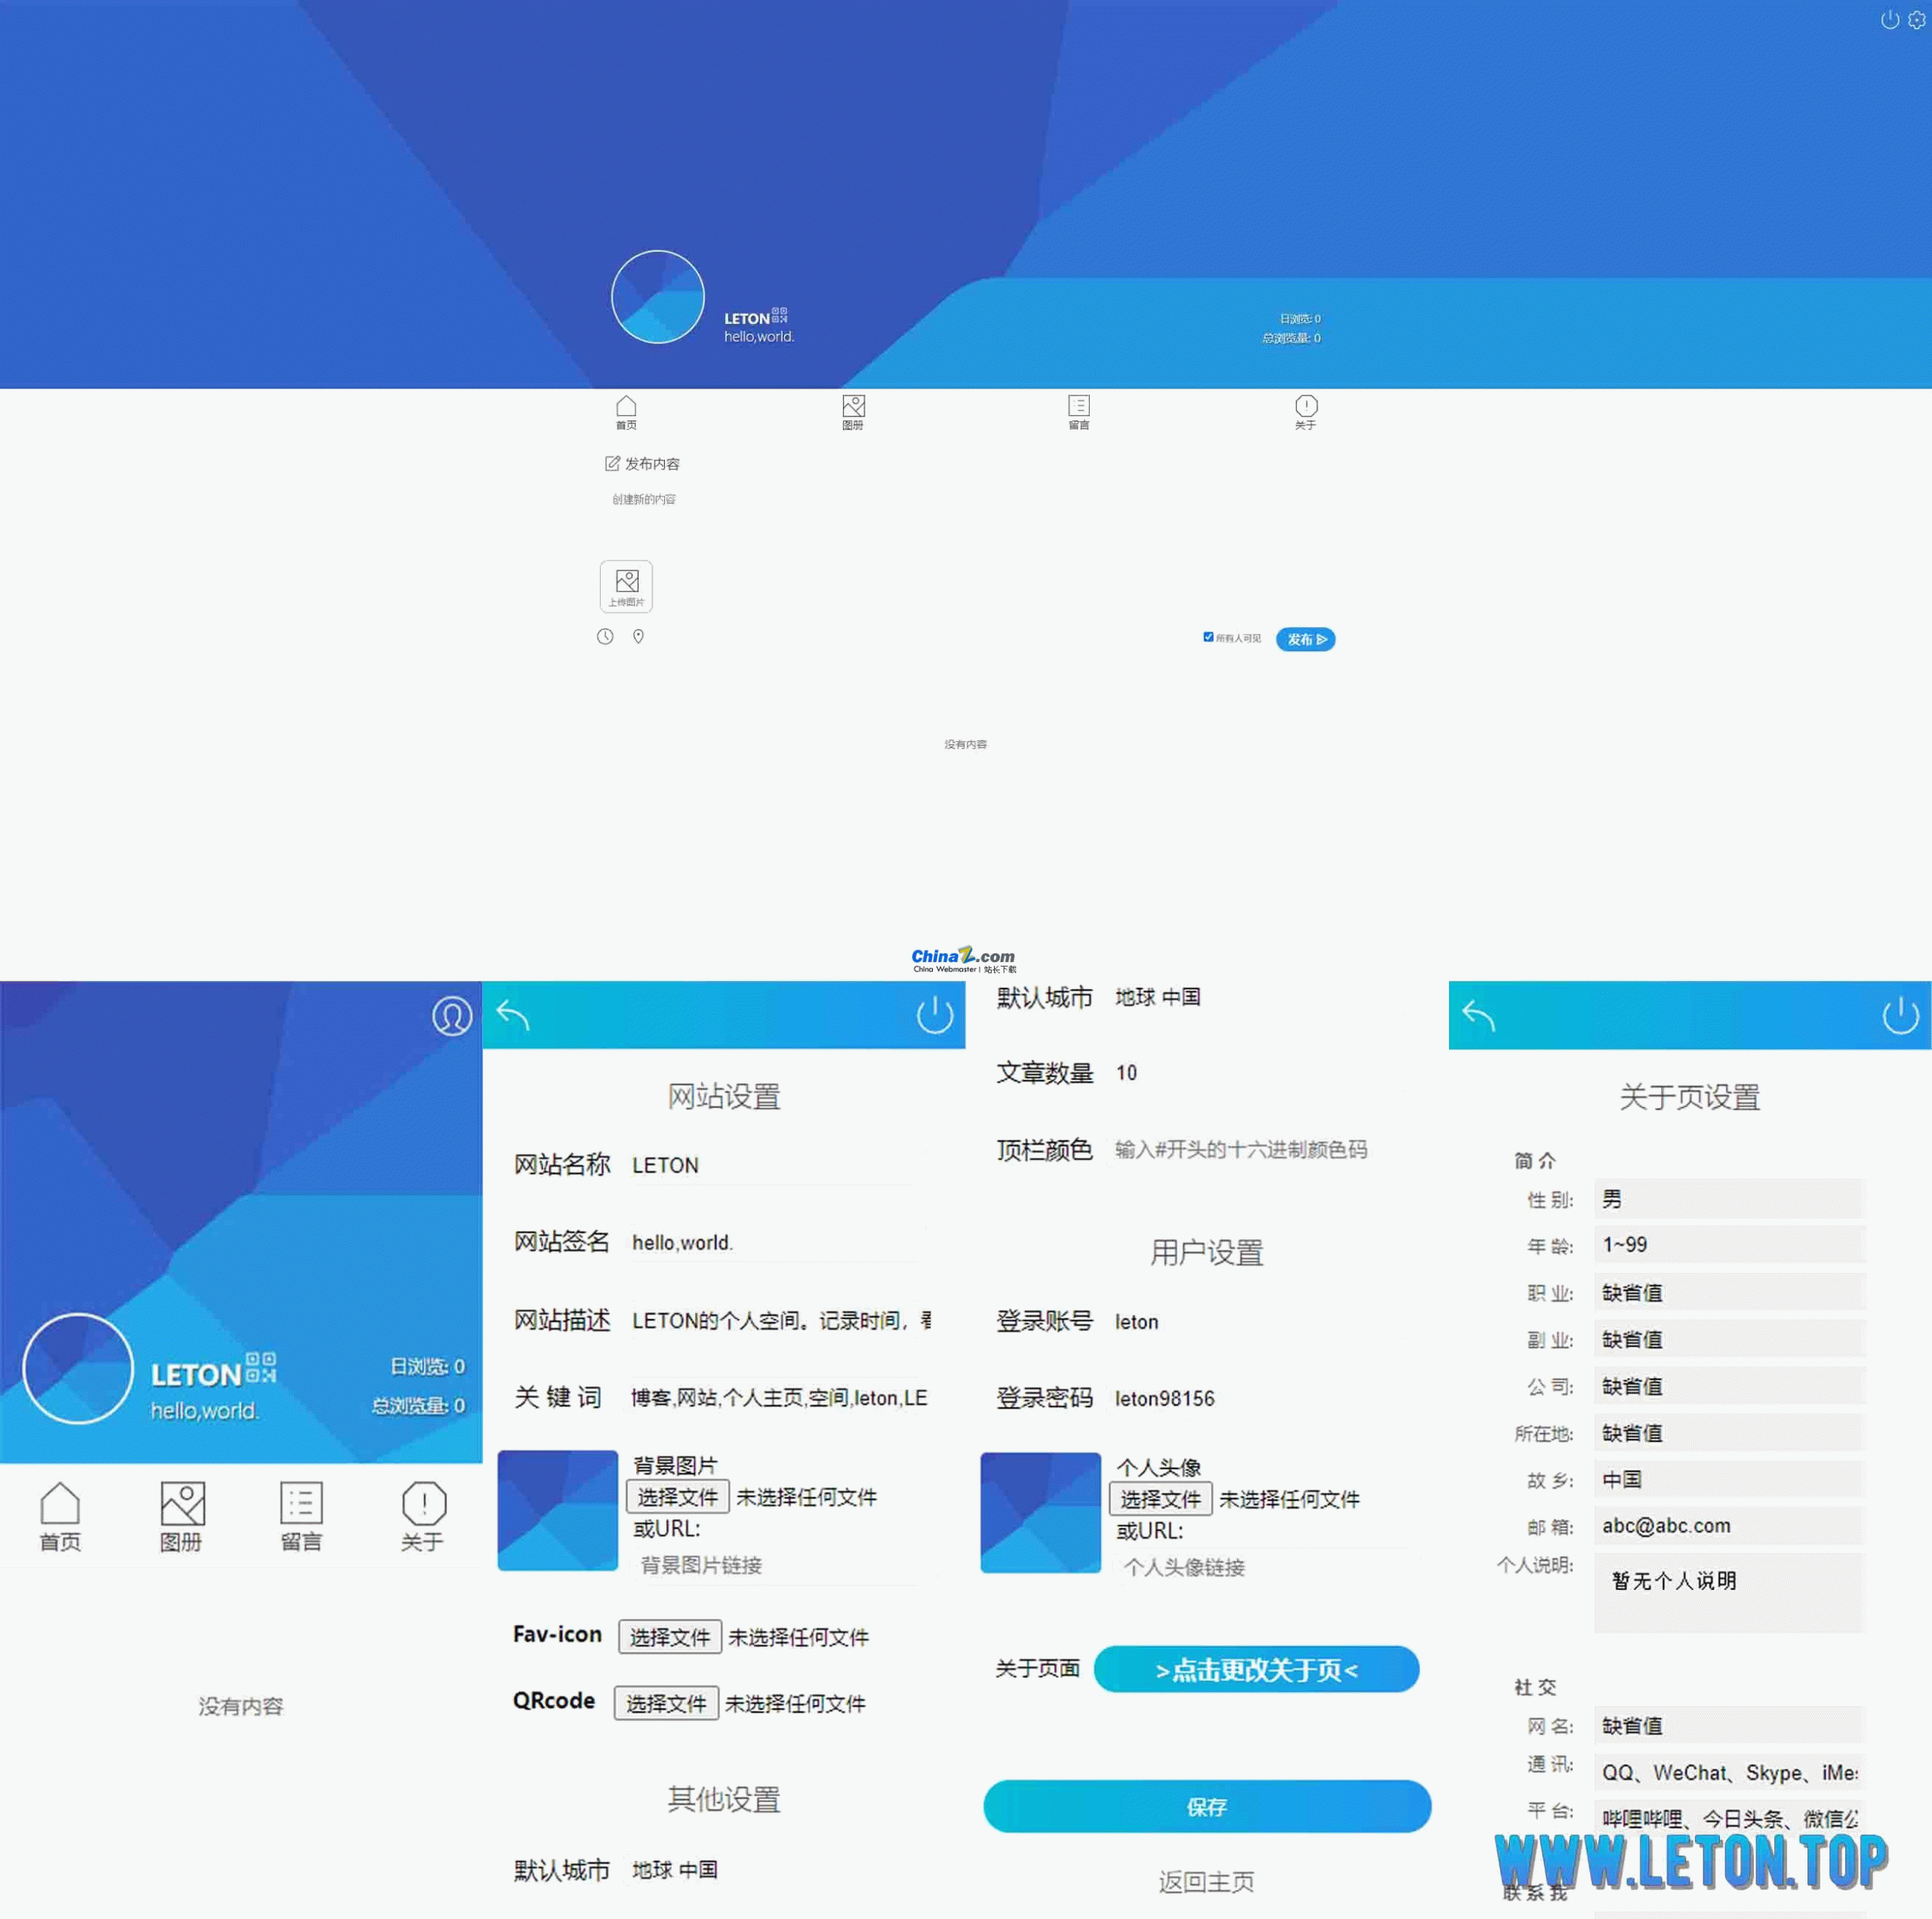Click back arrow in 关于页设置 header
The height and width of the screenshot is (1919, 1932).
pyautogui.click(x=1479, y=1016)
